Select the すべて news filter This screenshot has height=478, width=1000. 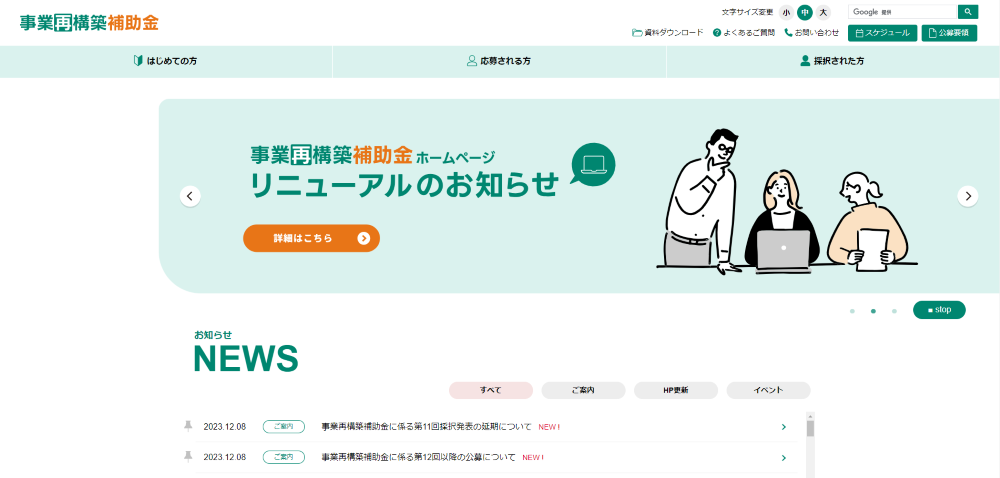coord(490,390)
